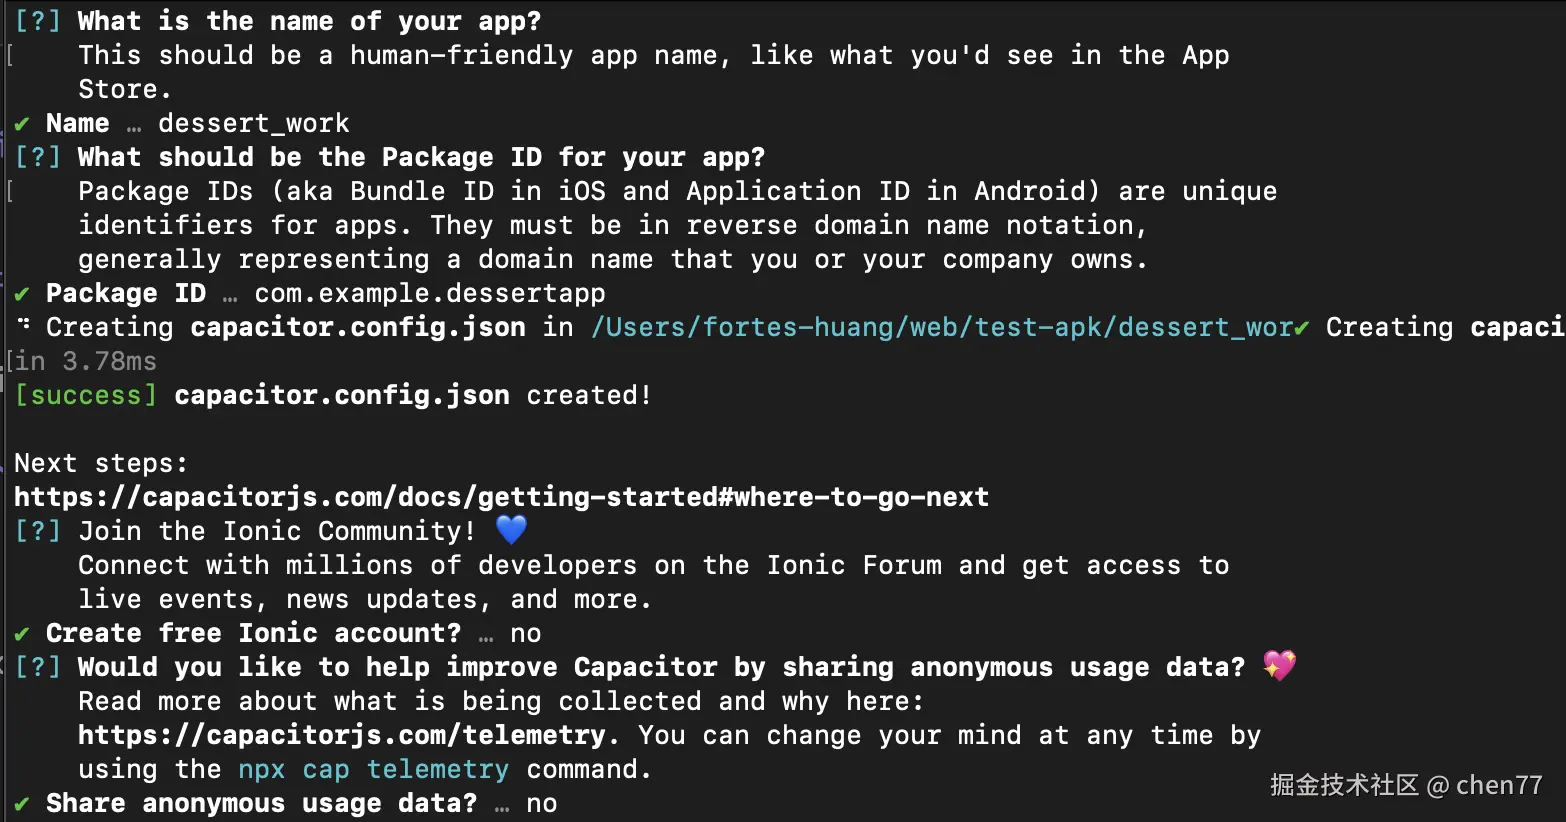
Task: Click the com.example.dessertapp package ID value
Action: coord(429,293)
